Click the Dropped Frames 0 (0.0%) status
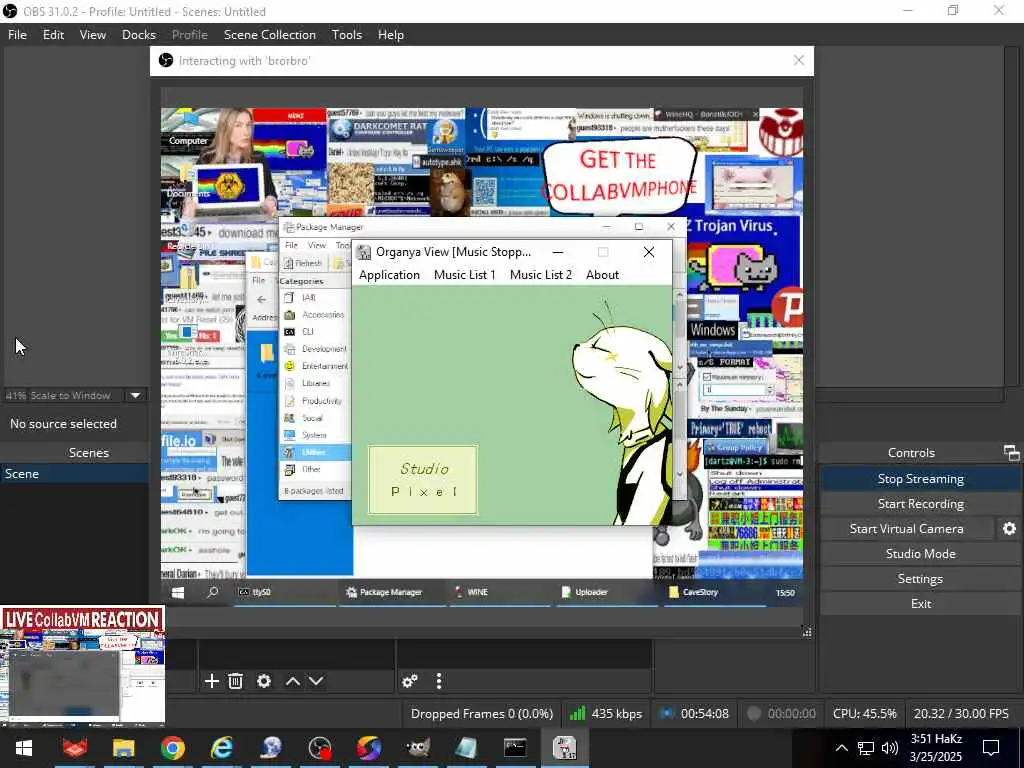 coord(481,713)
